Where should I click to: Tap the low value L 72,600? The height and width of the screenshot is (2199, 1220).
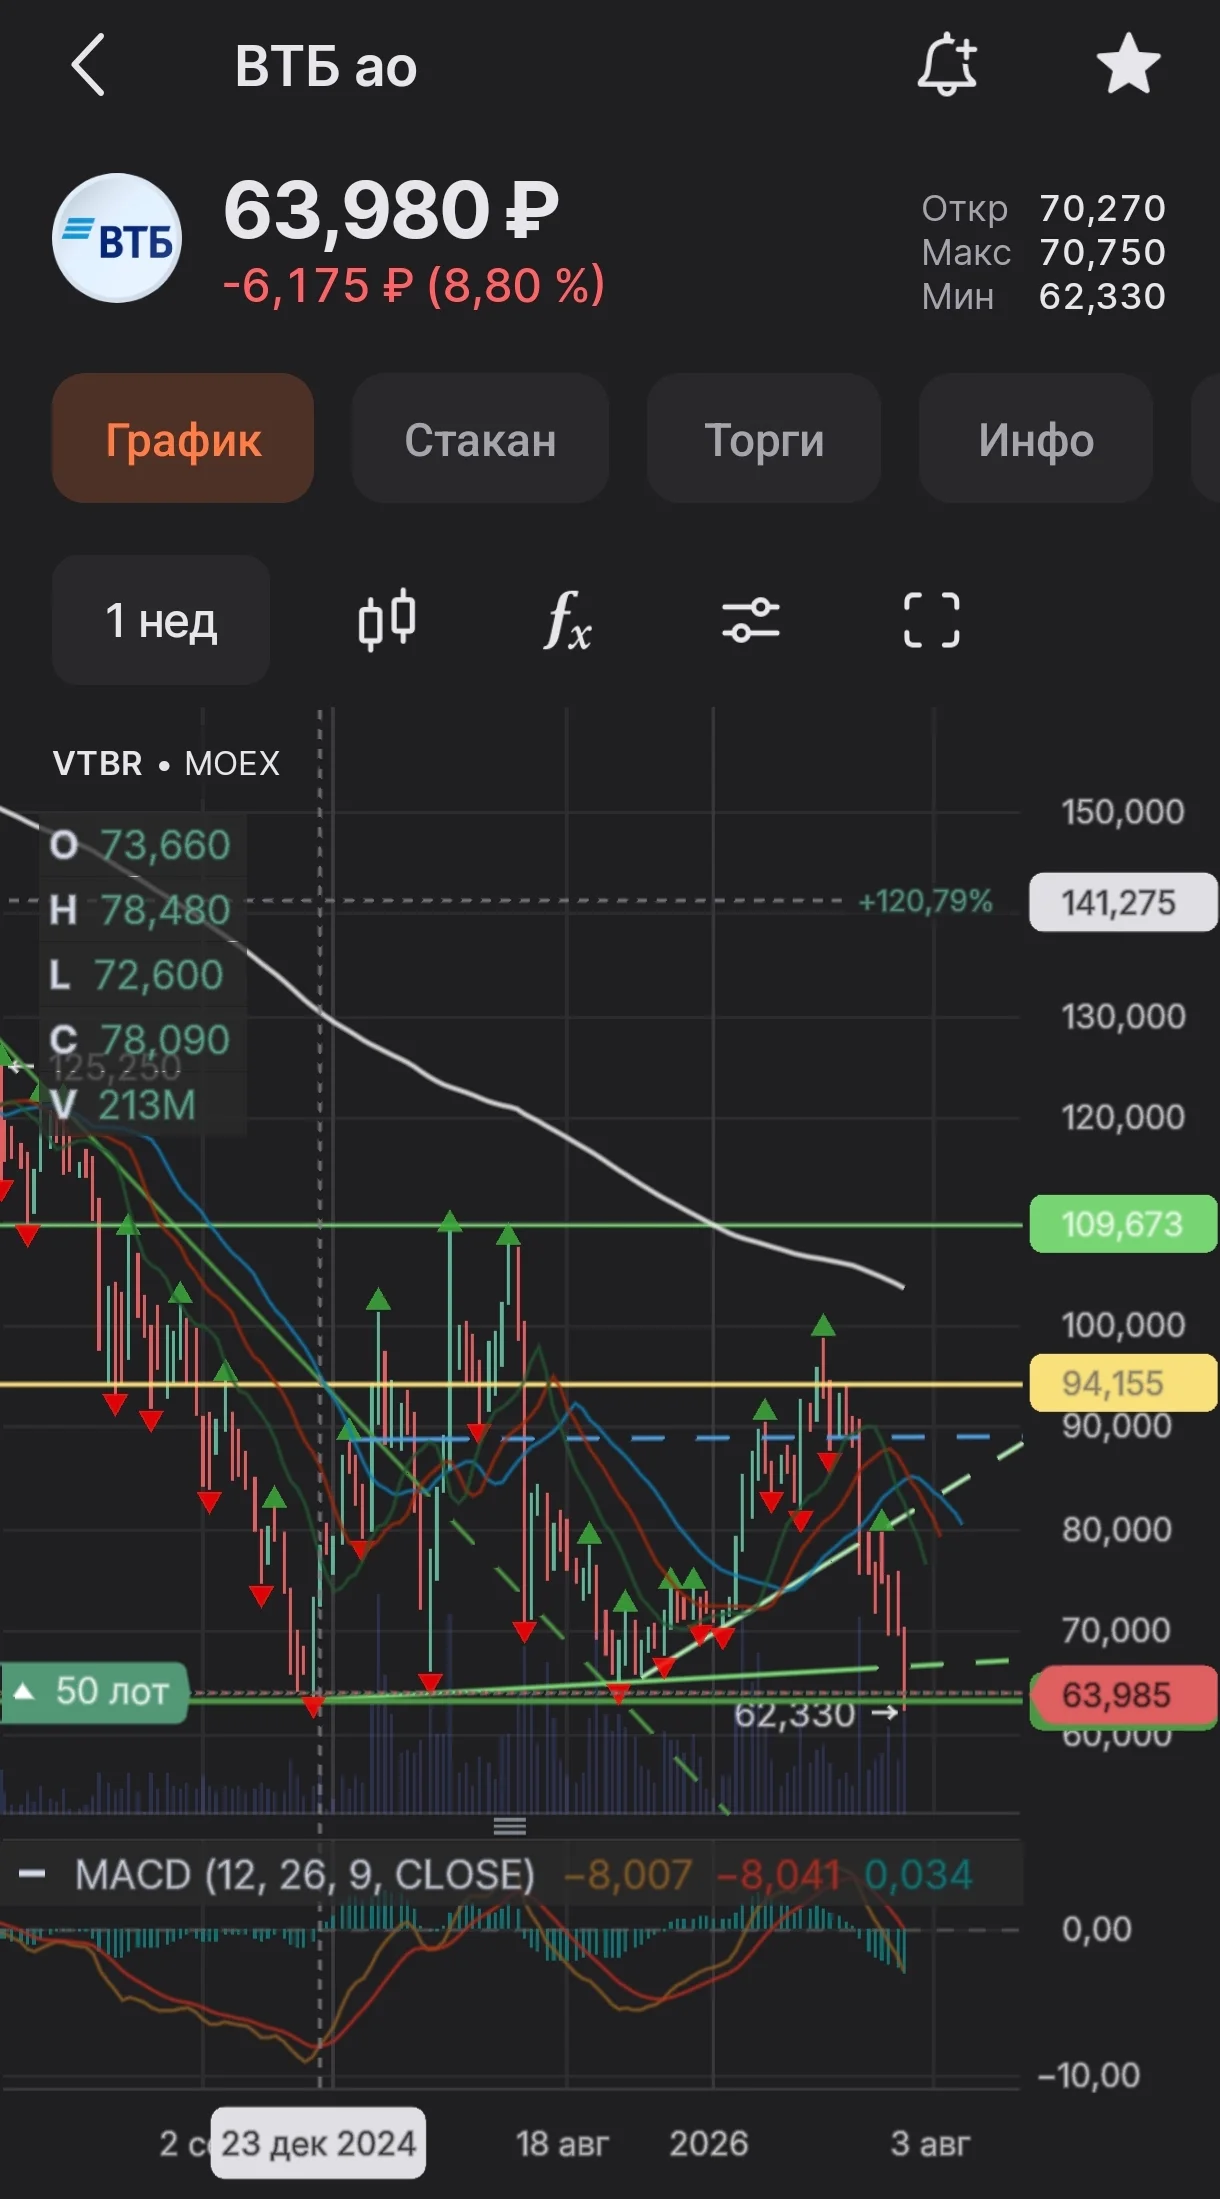136,975
